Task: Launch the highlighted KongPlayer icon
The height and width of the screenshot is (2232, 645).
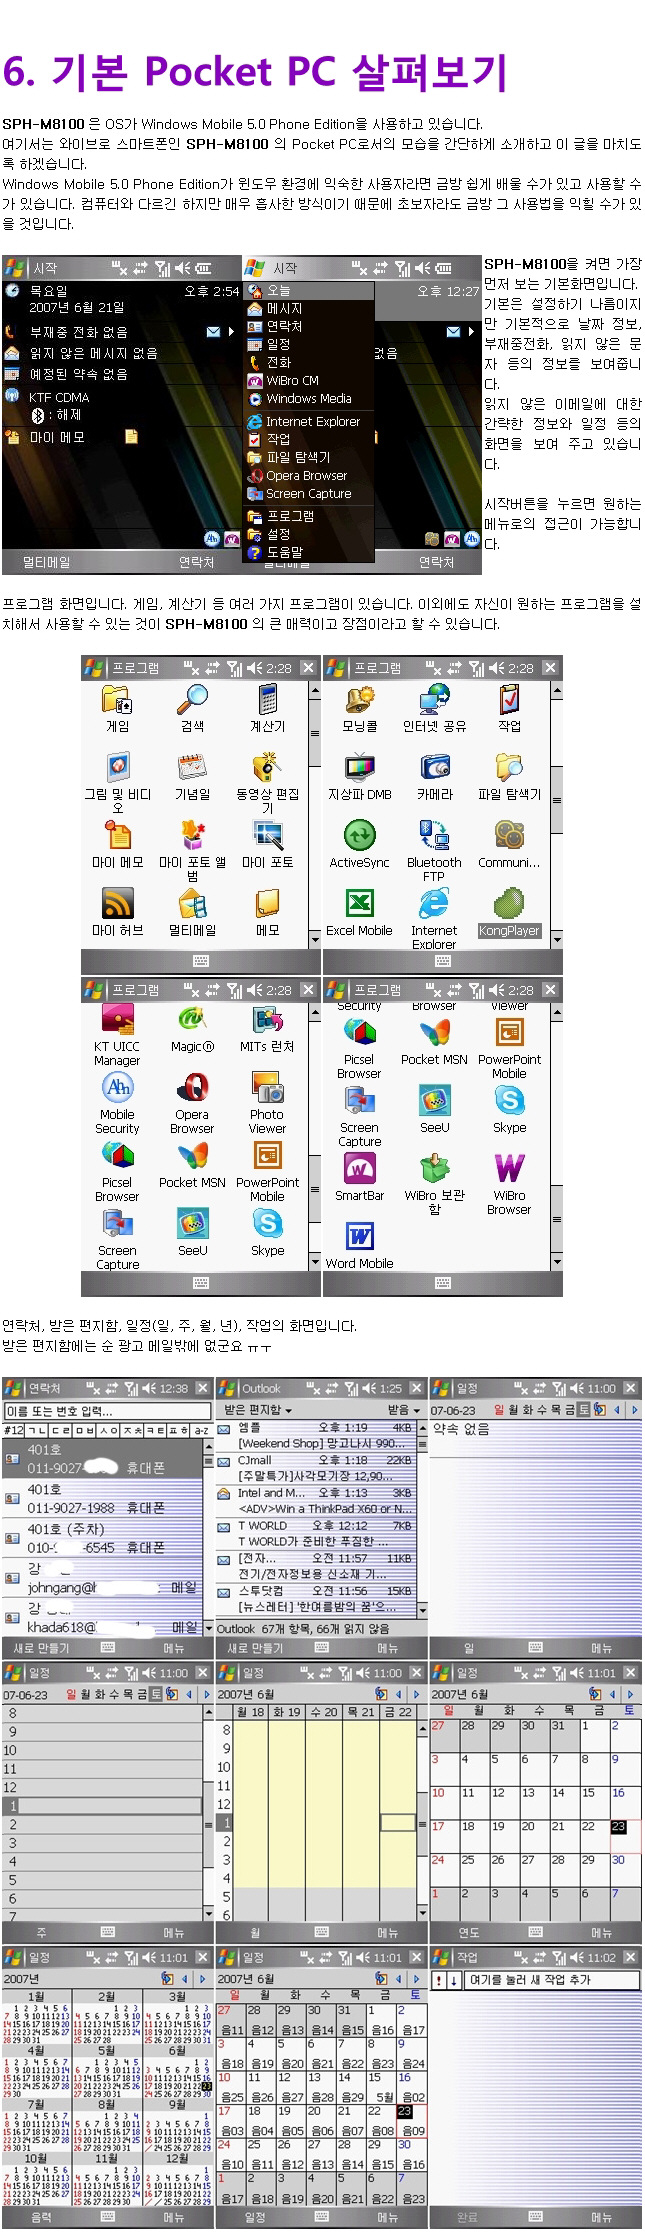Action: click(x=509, y=904)
